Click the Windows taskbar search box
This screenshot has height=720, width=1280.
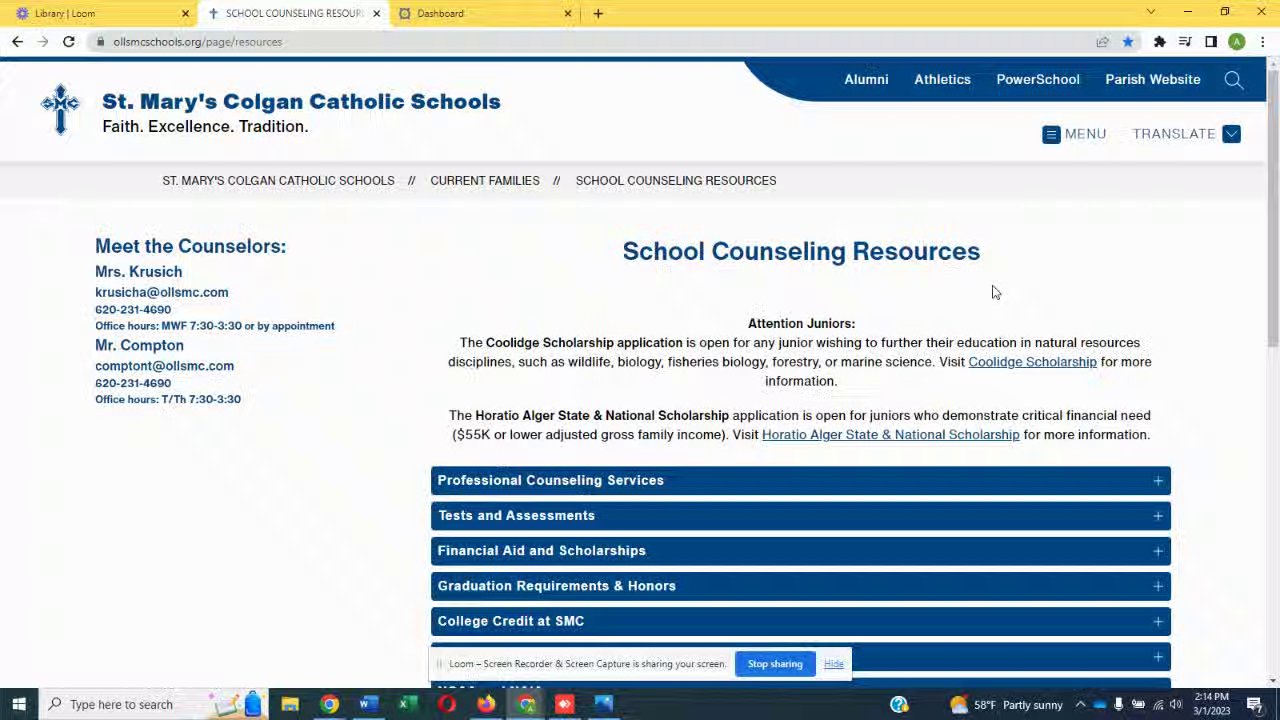click(x=155, y=704)
